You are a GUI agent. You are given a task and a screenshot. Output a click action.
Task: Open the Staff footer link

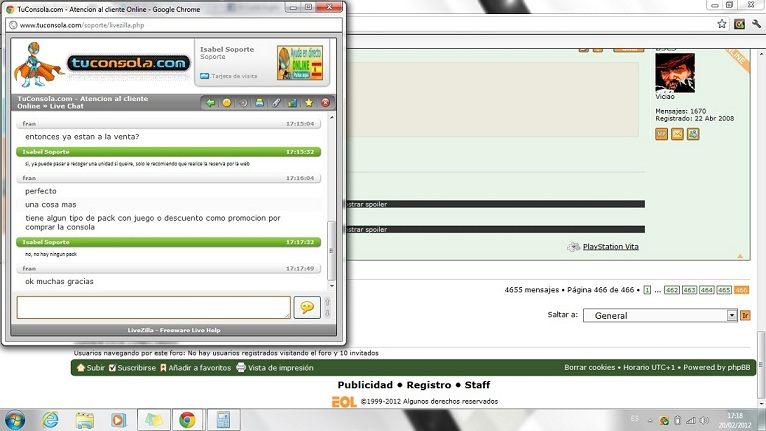click(x=477, y=385)
